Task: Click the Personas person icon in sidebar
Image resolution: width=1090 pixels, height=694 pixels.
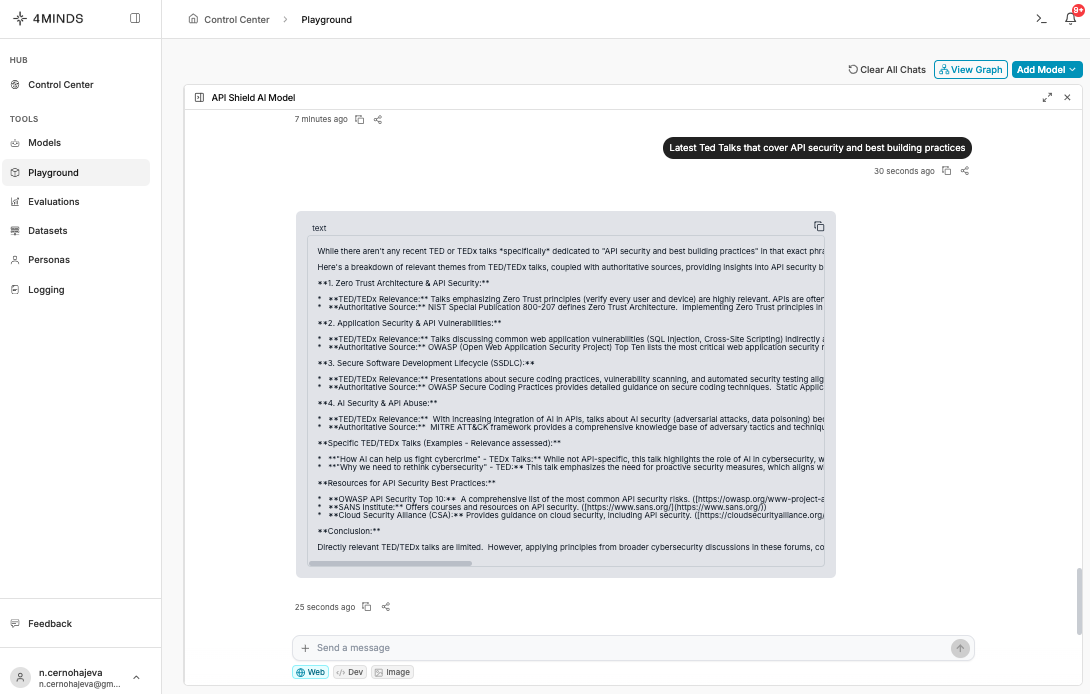Action: [15, 260]
